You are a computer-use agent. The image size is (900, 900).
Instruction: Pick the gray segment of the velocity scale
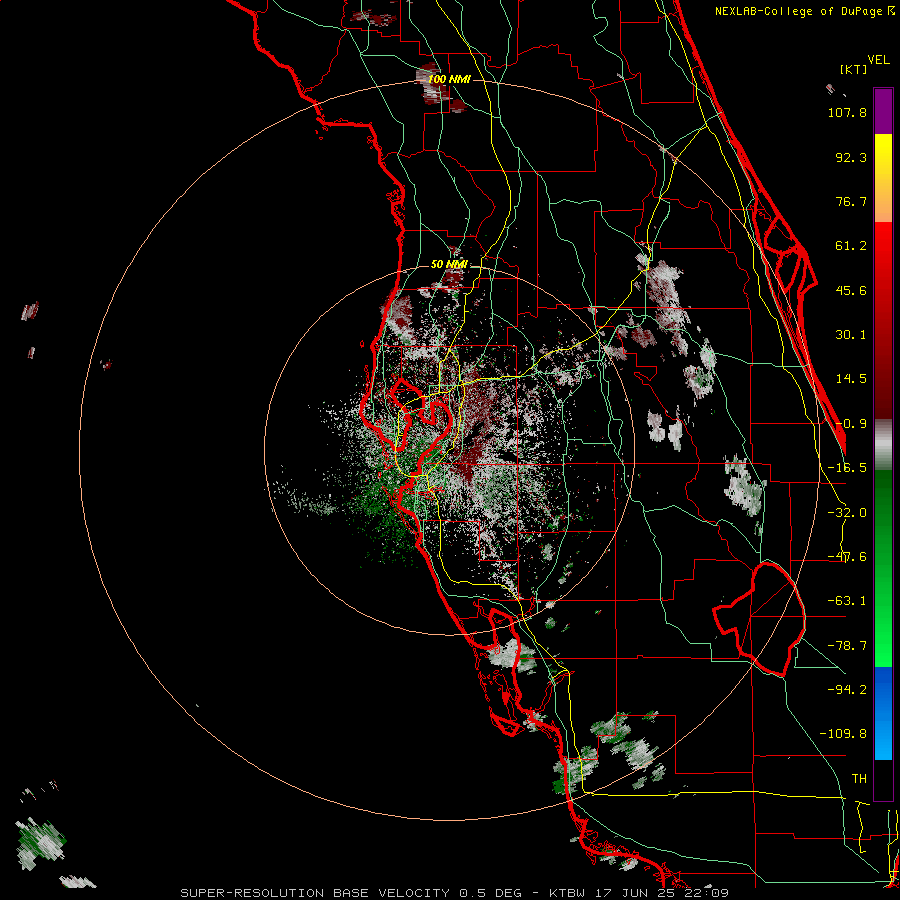pyautogui.click(x=883, y=444)
